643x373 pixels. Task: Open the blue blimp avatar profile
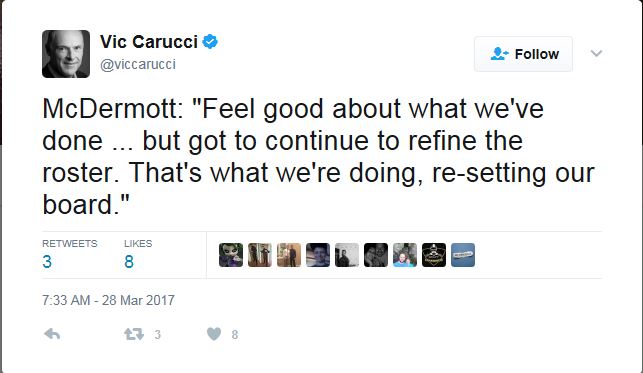[x=463, y=255]
